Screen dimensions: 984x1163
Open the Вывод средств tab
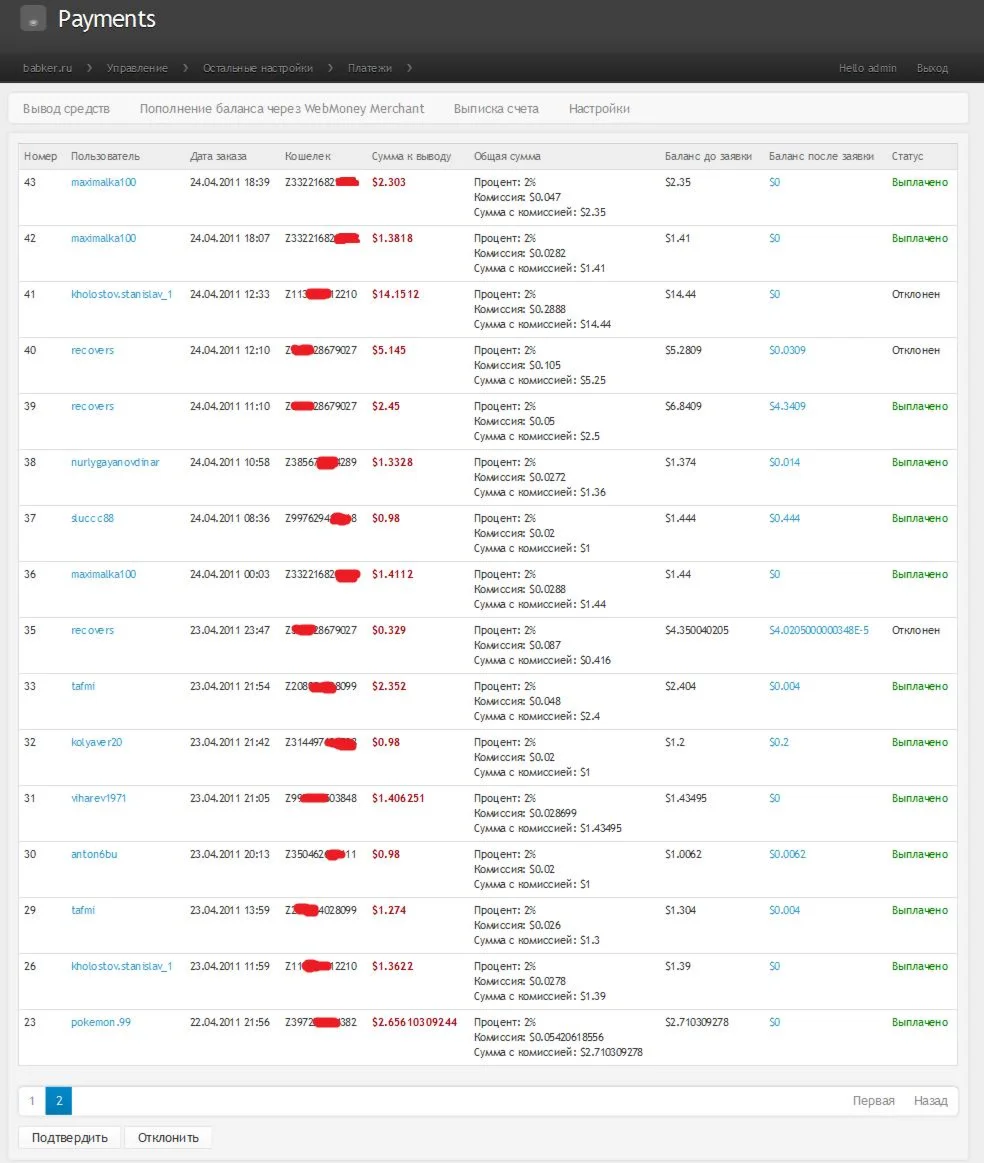66,109
